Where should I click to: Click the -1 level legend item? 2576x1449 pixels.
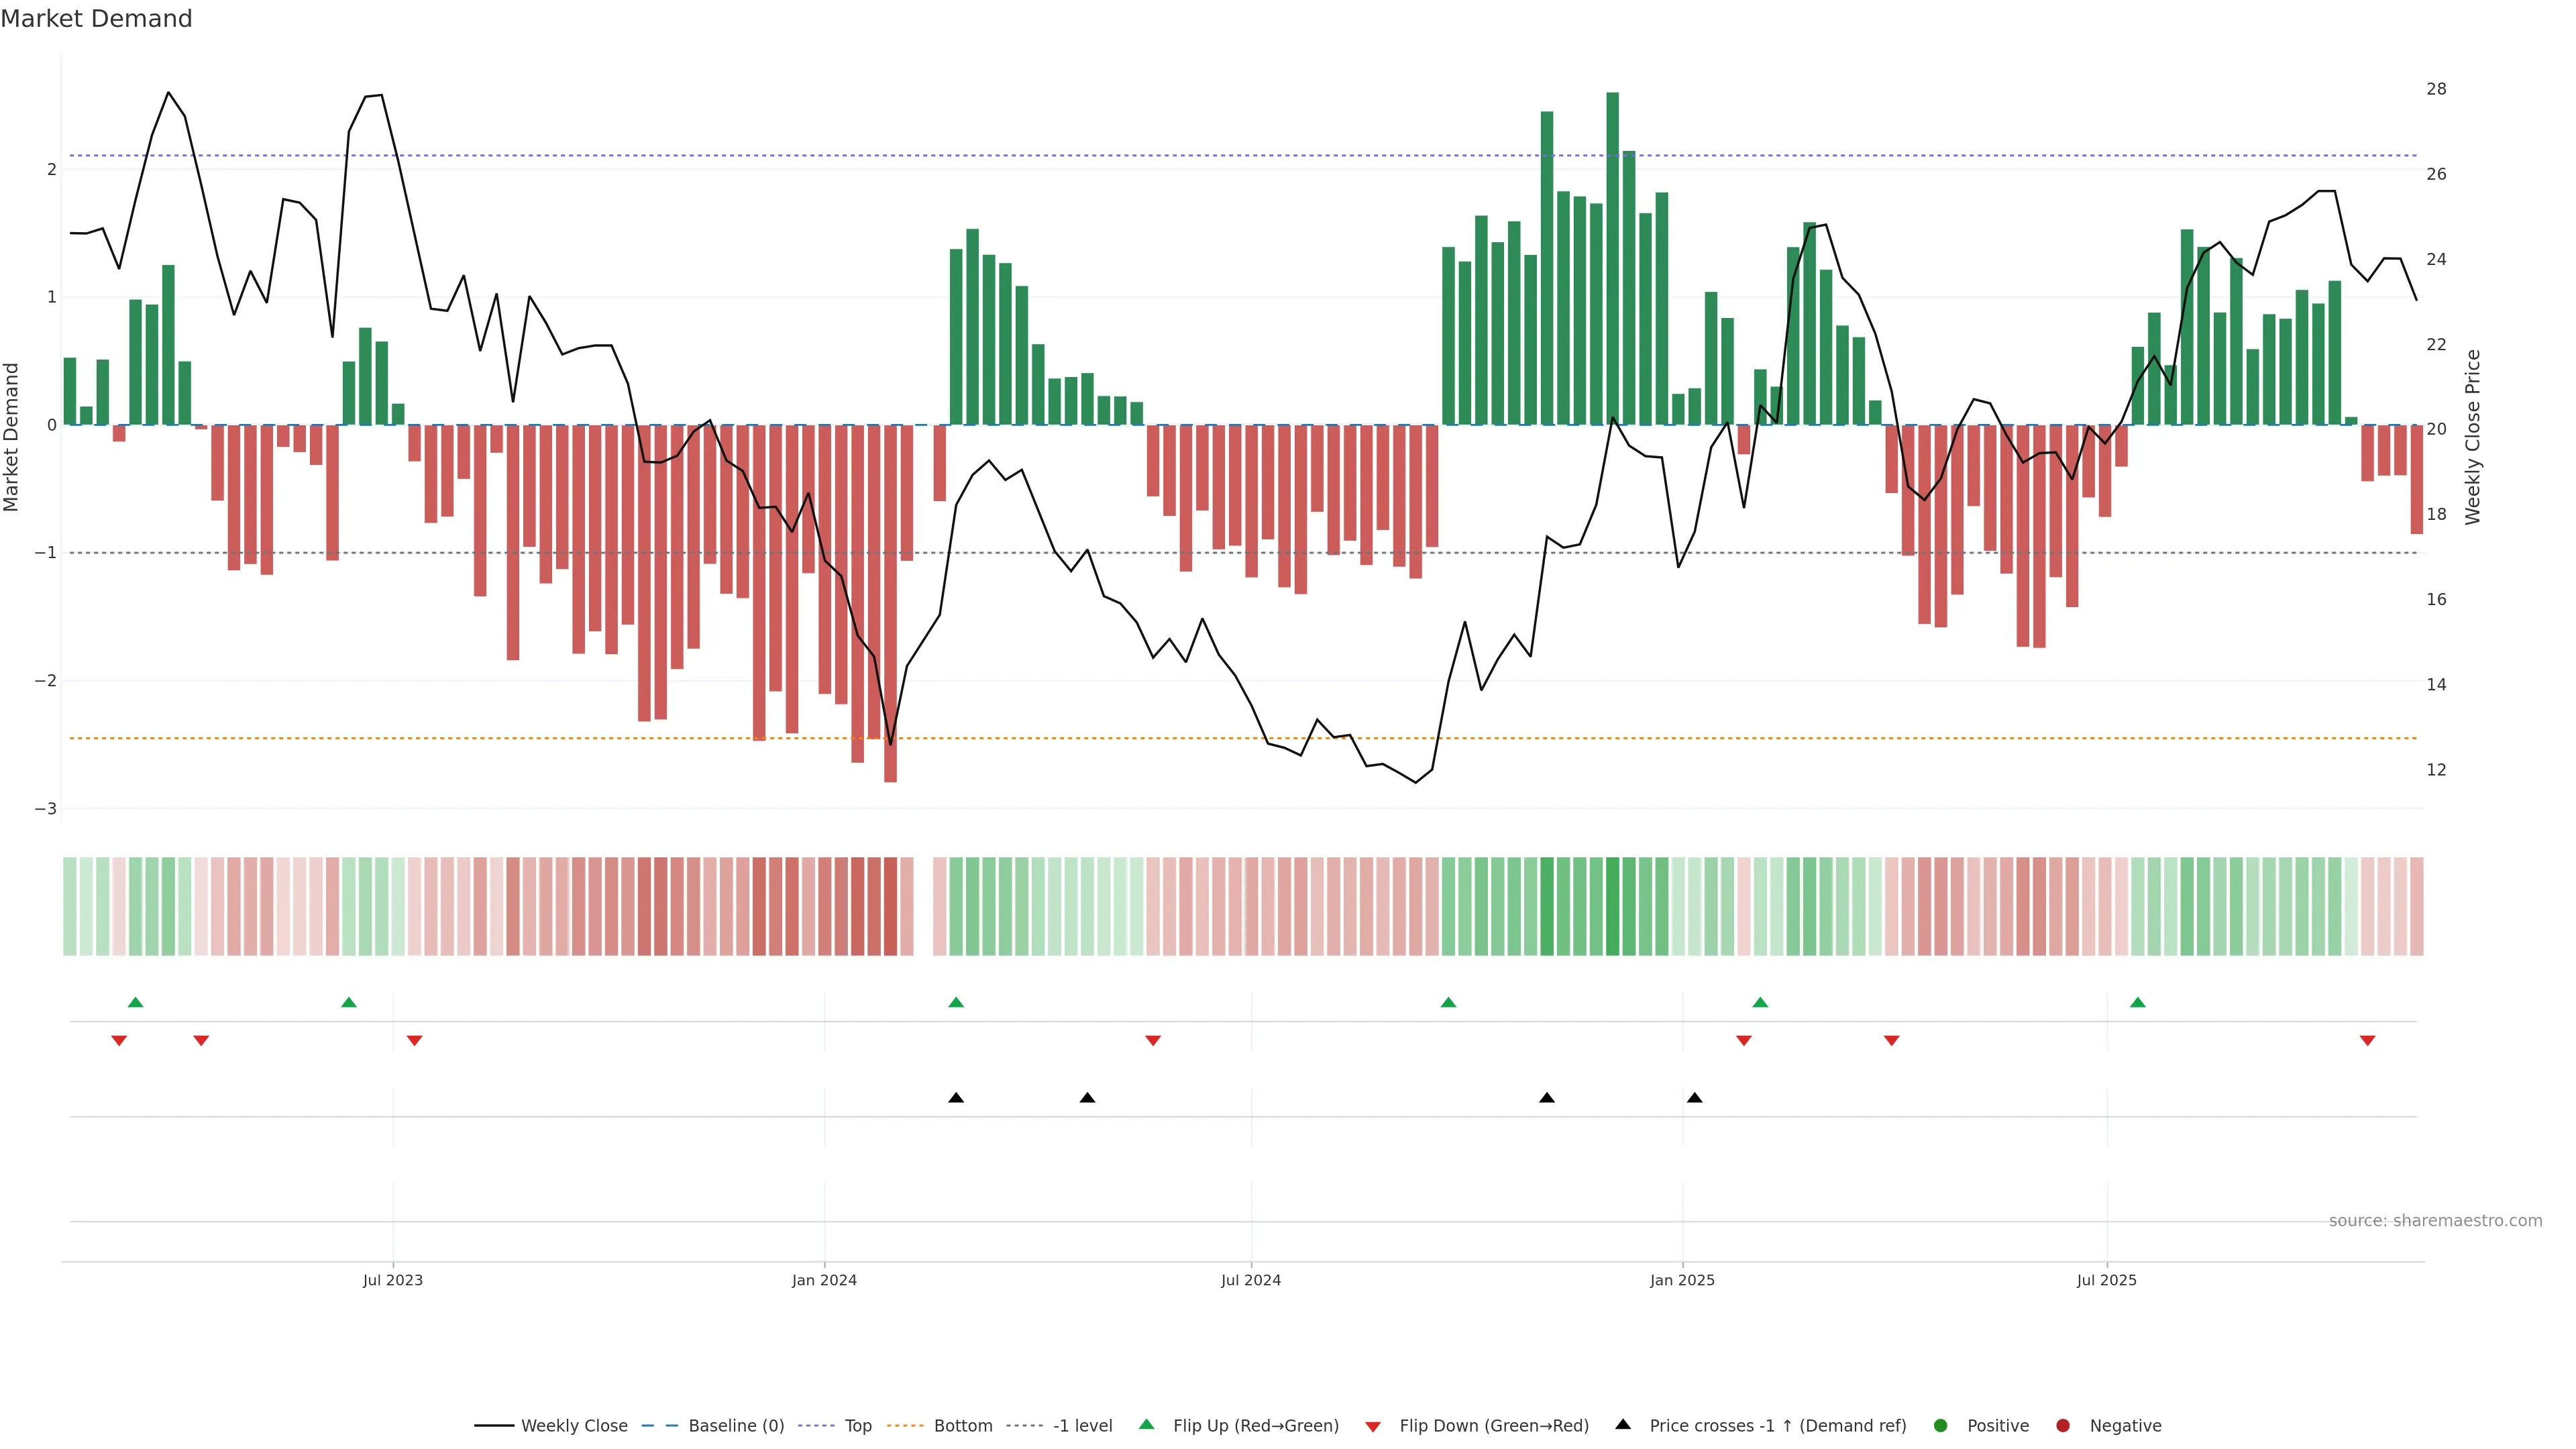1082,1426
